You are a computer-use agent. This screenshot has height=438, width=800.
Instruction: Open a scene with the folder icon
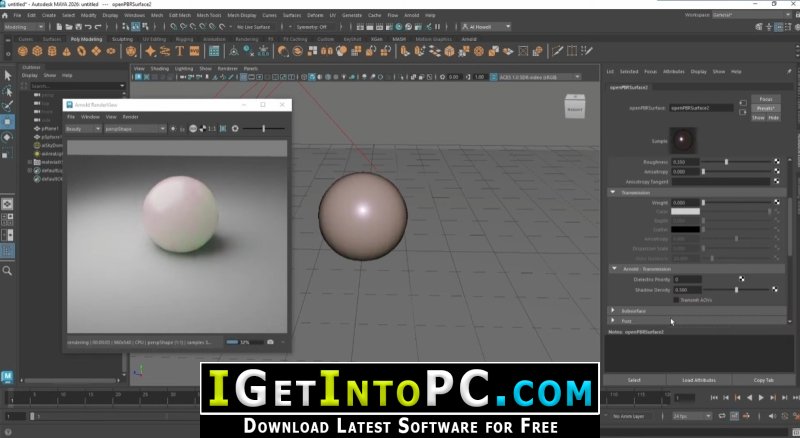coord(69,27)
